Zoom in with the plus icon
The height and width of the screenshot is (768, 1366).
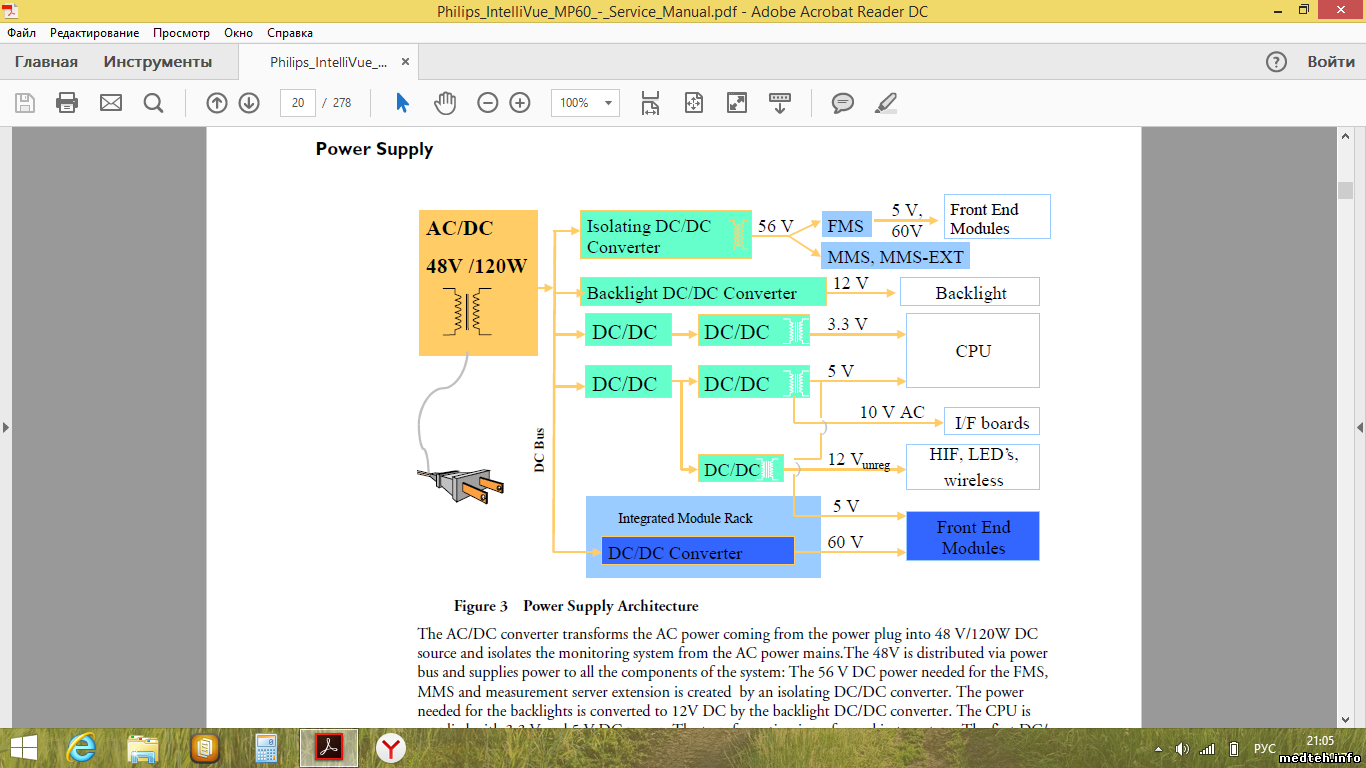(x=520, y=103)
